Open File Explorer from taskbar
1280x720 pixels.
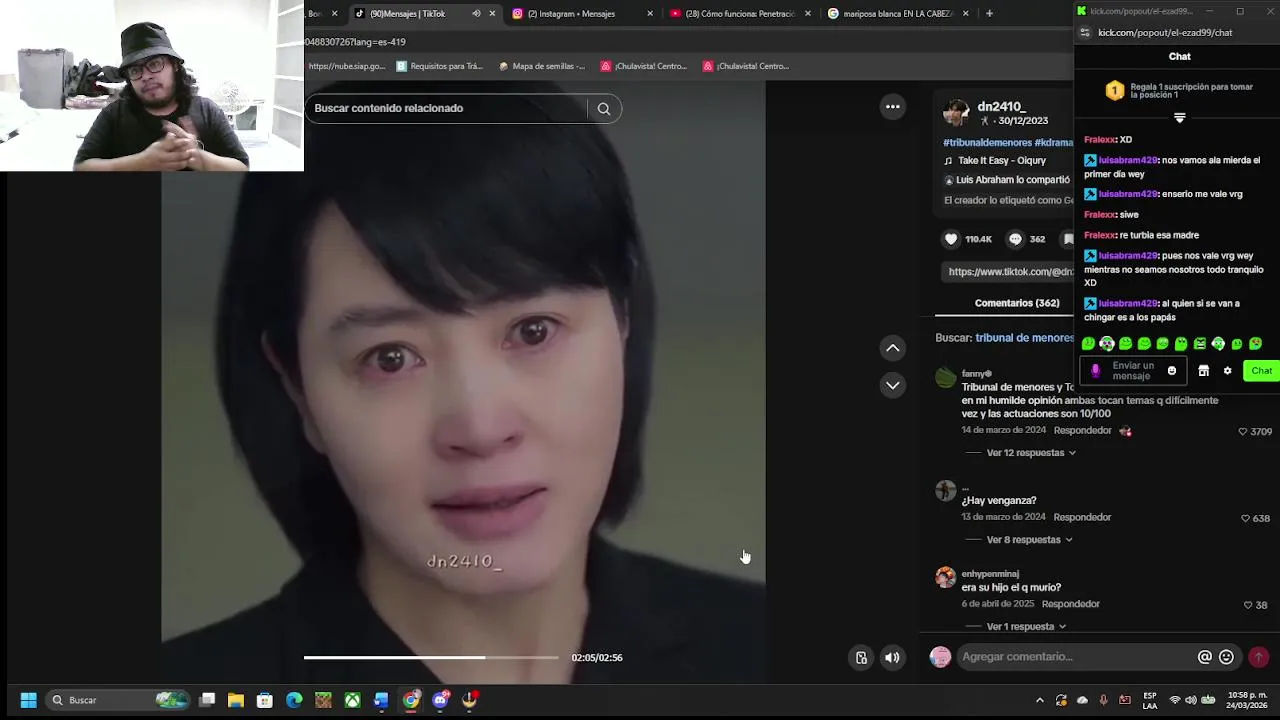(236, 700)
